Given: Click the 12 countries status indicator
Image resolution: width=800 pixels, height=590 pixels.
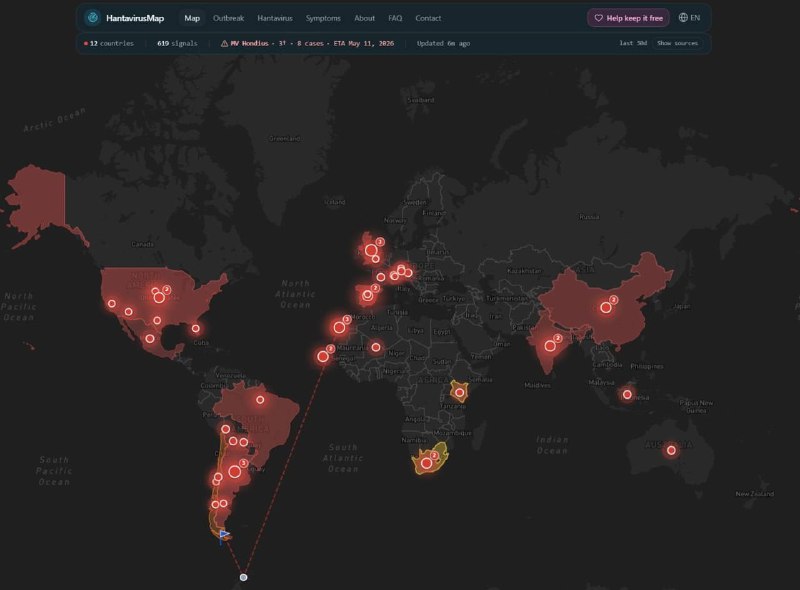Looking at the screenshot, I should 109,43.
